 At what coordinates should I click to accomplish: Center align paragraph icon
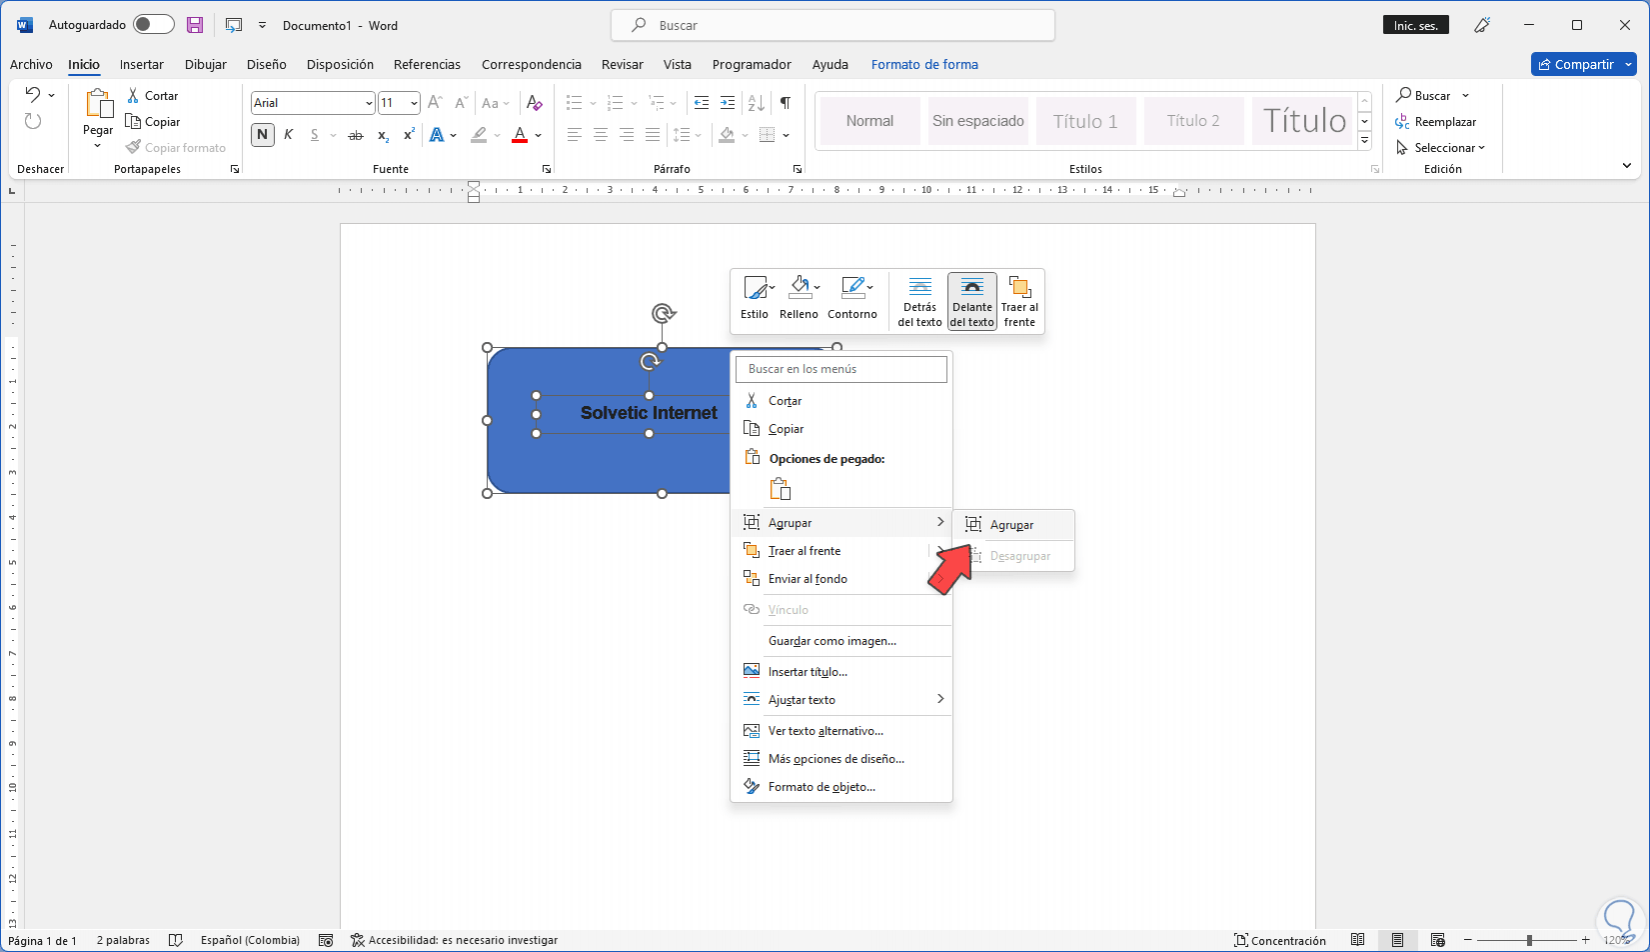[600, 135]
